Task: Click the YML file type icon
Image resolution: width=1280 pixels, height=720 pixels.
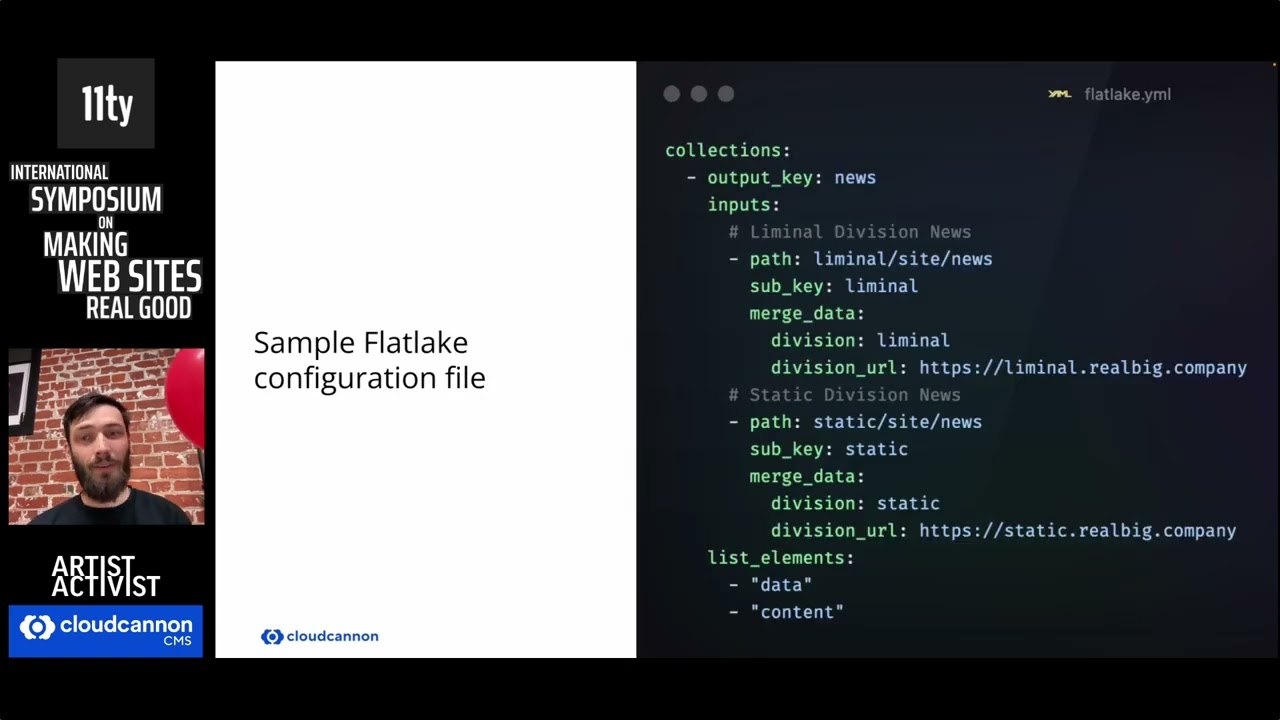Action: 1060,94
